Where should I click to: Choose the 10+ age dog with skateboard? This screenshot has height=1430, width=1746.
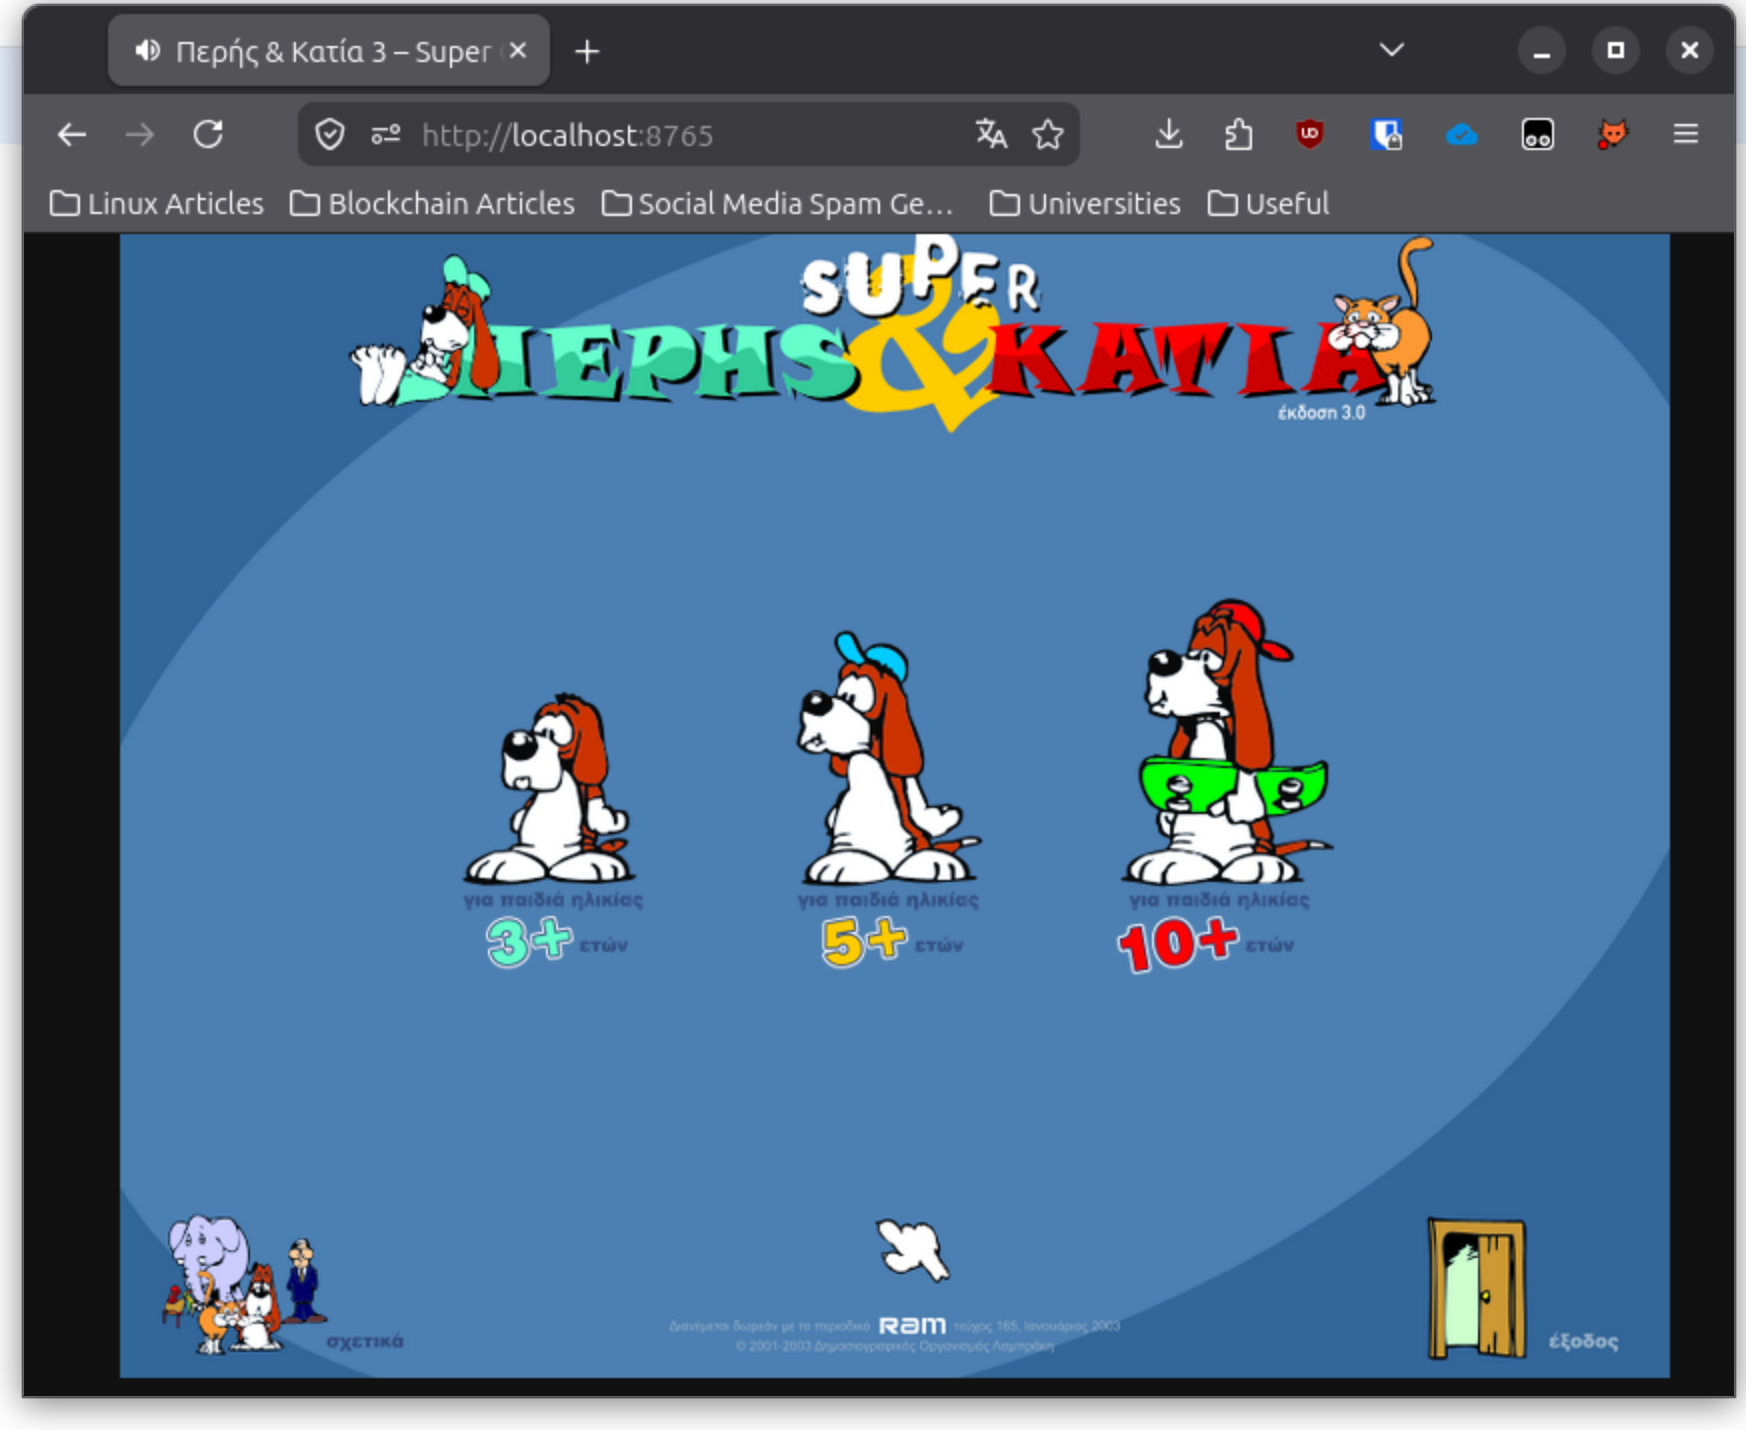coord(1226,742)
